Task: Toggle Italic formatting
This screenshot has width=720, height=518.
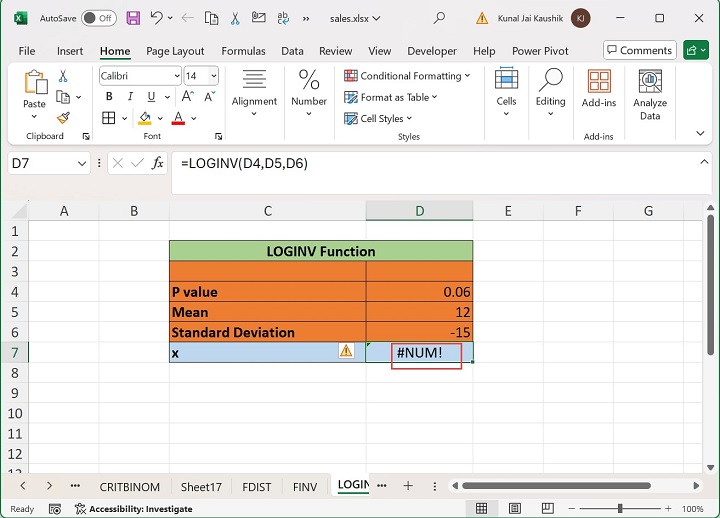Action: pos(130,96)
